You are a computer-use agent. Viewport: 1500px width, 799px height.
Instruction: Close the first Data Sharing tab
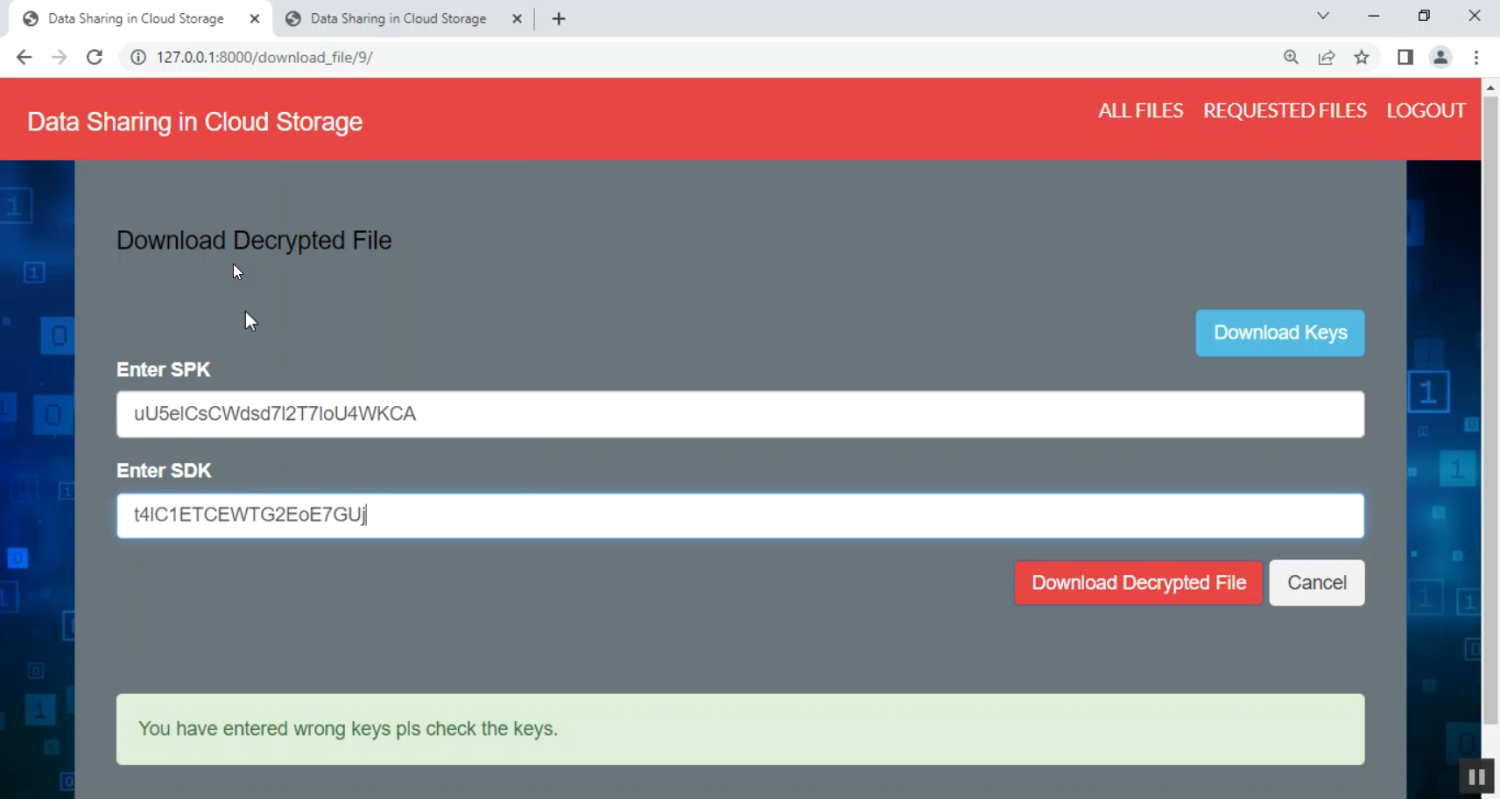pyautogui.click(x=254, y=18)
